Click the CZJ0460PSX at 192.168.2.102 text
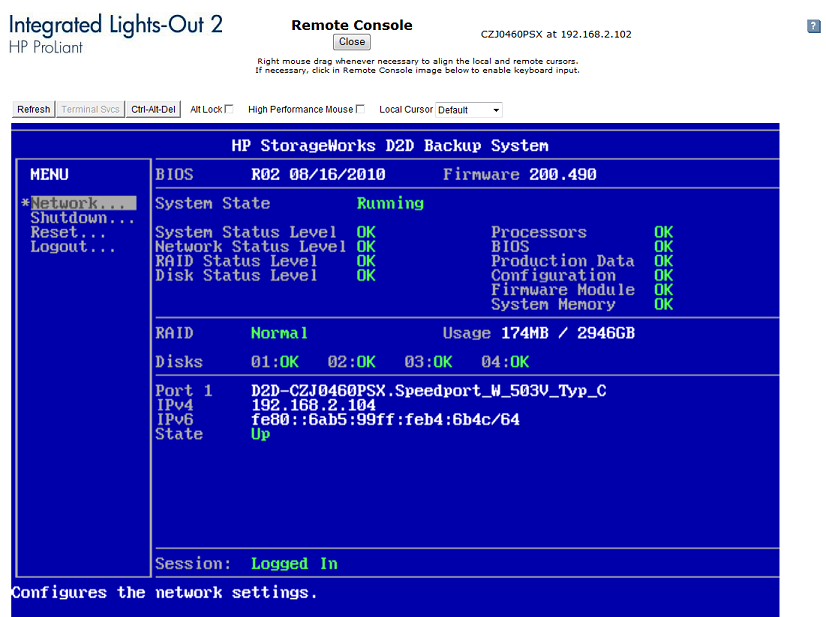Viewport: 826px width, 617px height. tap(556, 34)
